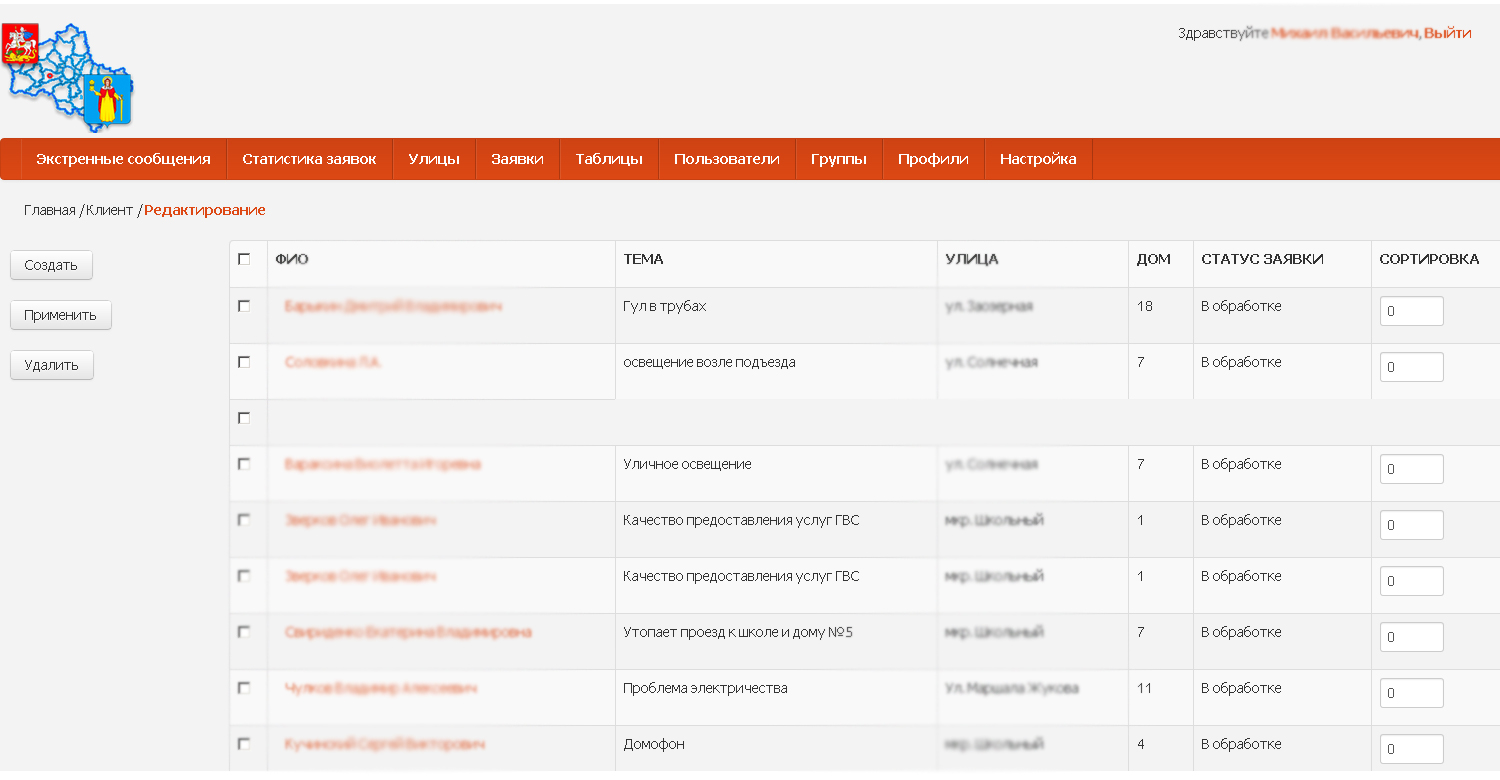Select the Домофон row checkbox

pyautogui.click(x=244, y=744)
